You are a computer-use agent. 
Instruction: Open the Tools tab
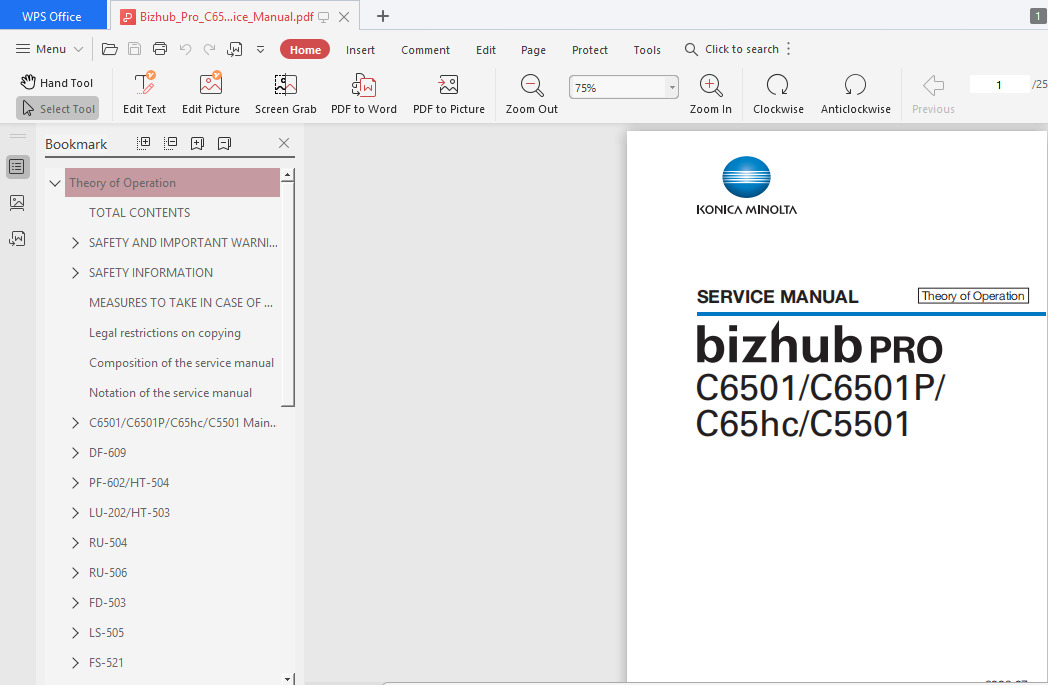647,50
